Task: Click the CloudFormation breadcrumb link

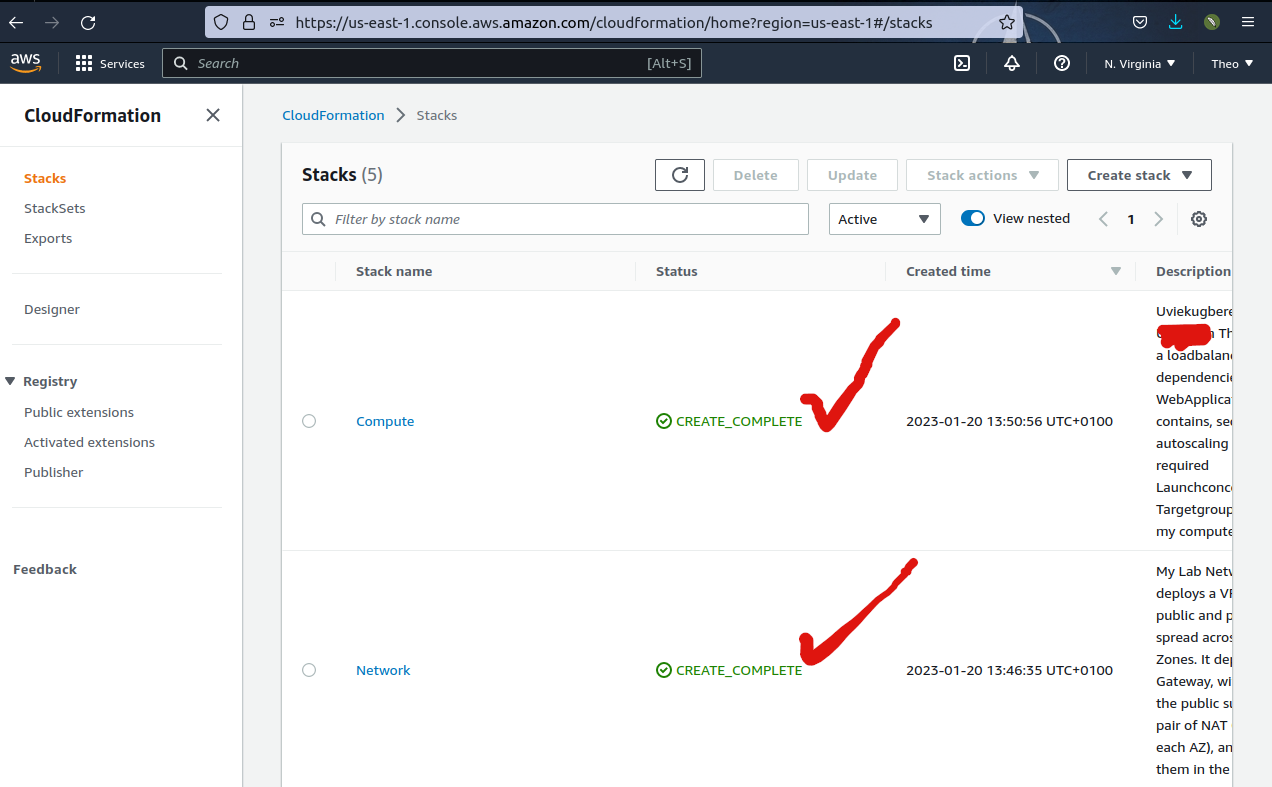Action: tap(333, 115)
